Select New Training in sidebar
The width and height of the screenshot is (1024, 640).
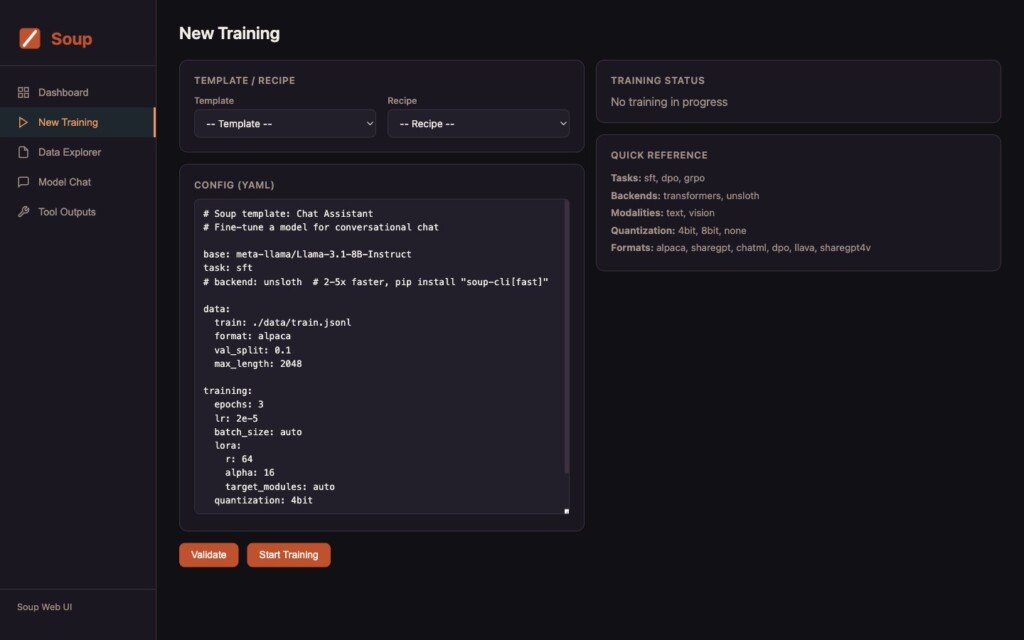coord(78,122)
